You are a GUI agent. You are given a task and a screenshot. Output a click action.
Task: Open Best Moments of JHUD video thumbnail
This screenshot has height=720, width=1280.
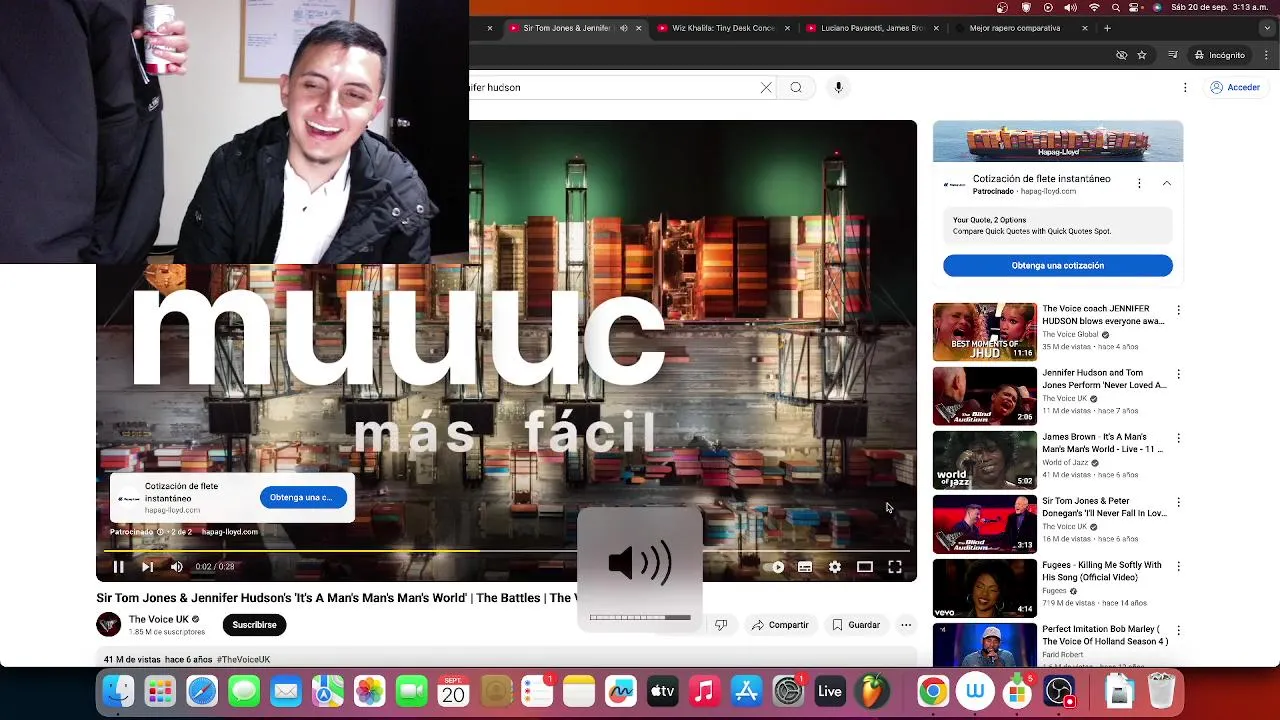point(984,332)
